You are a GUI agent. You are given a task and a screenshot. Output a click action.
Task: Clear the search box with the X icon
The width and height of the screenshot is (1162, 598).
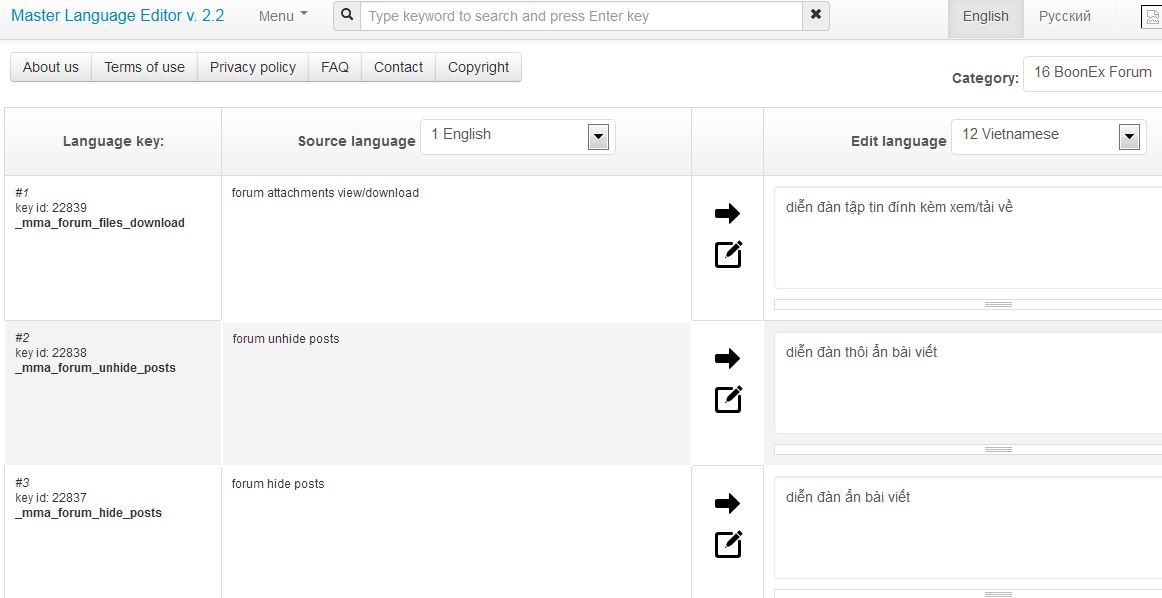pos(816,16)
